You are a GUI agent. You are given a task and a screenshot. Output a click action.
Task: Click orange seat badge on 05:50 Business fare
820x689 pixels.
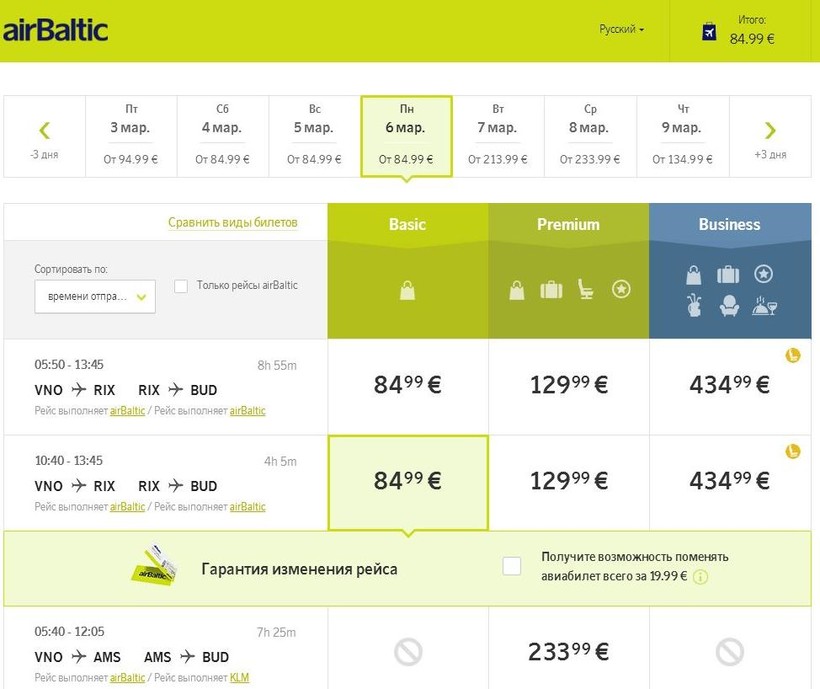pyautogui.click(x=793, y=355)
